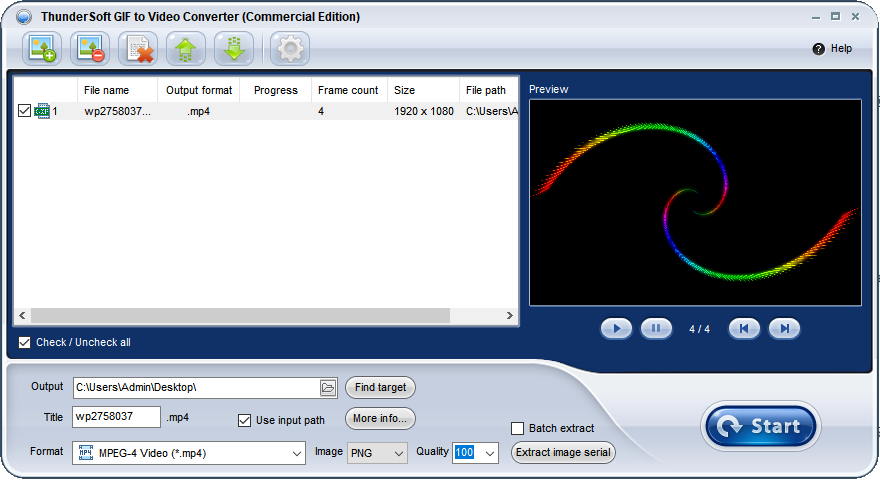
Task: Open Help in the top right
Action: (x=832, y=48)
